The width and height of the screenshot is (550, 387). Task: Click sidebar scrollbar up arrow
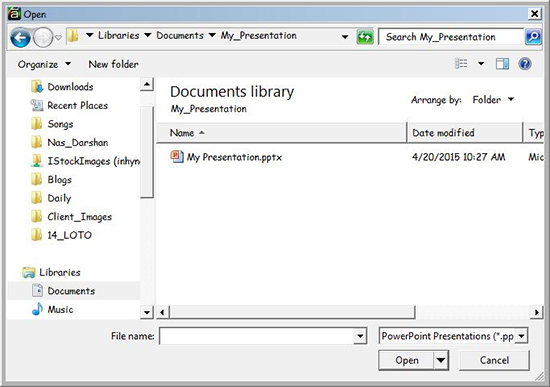pos(147,85)
